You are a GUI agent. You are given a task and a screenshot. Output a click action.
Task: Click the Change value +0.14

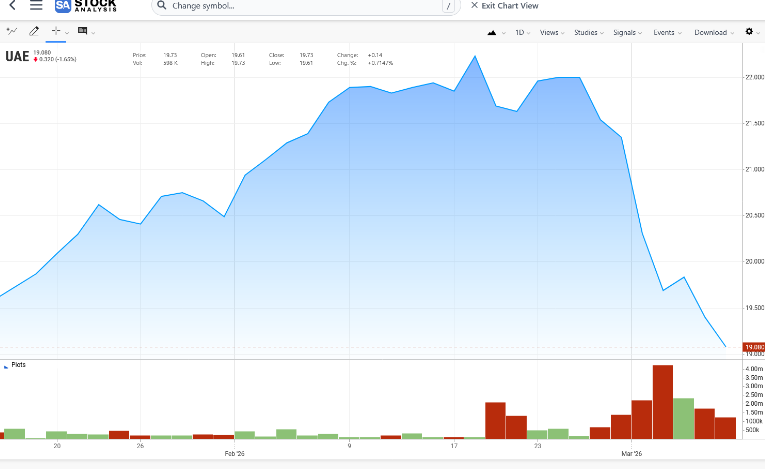tap(375, 55)
